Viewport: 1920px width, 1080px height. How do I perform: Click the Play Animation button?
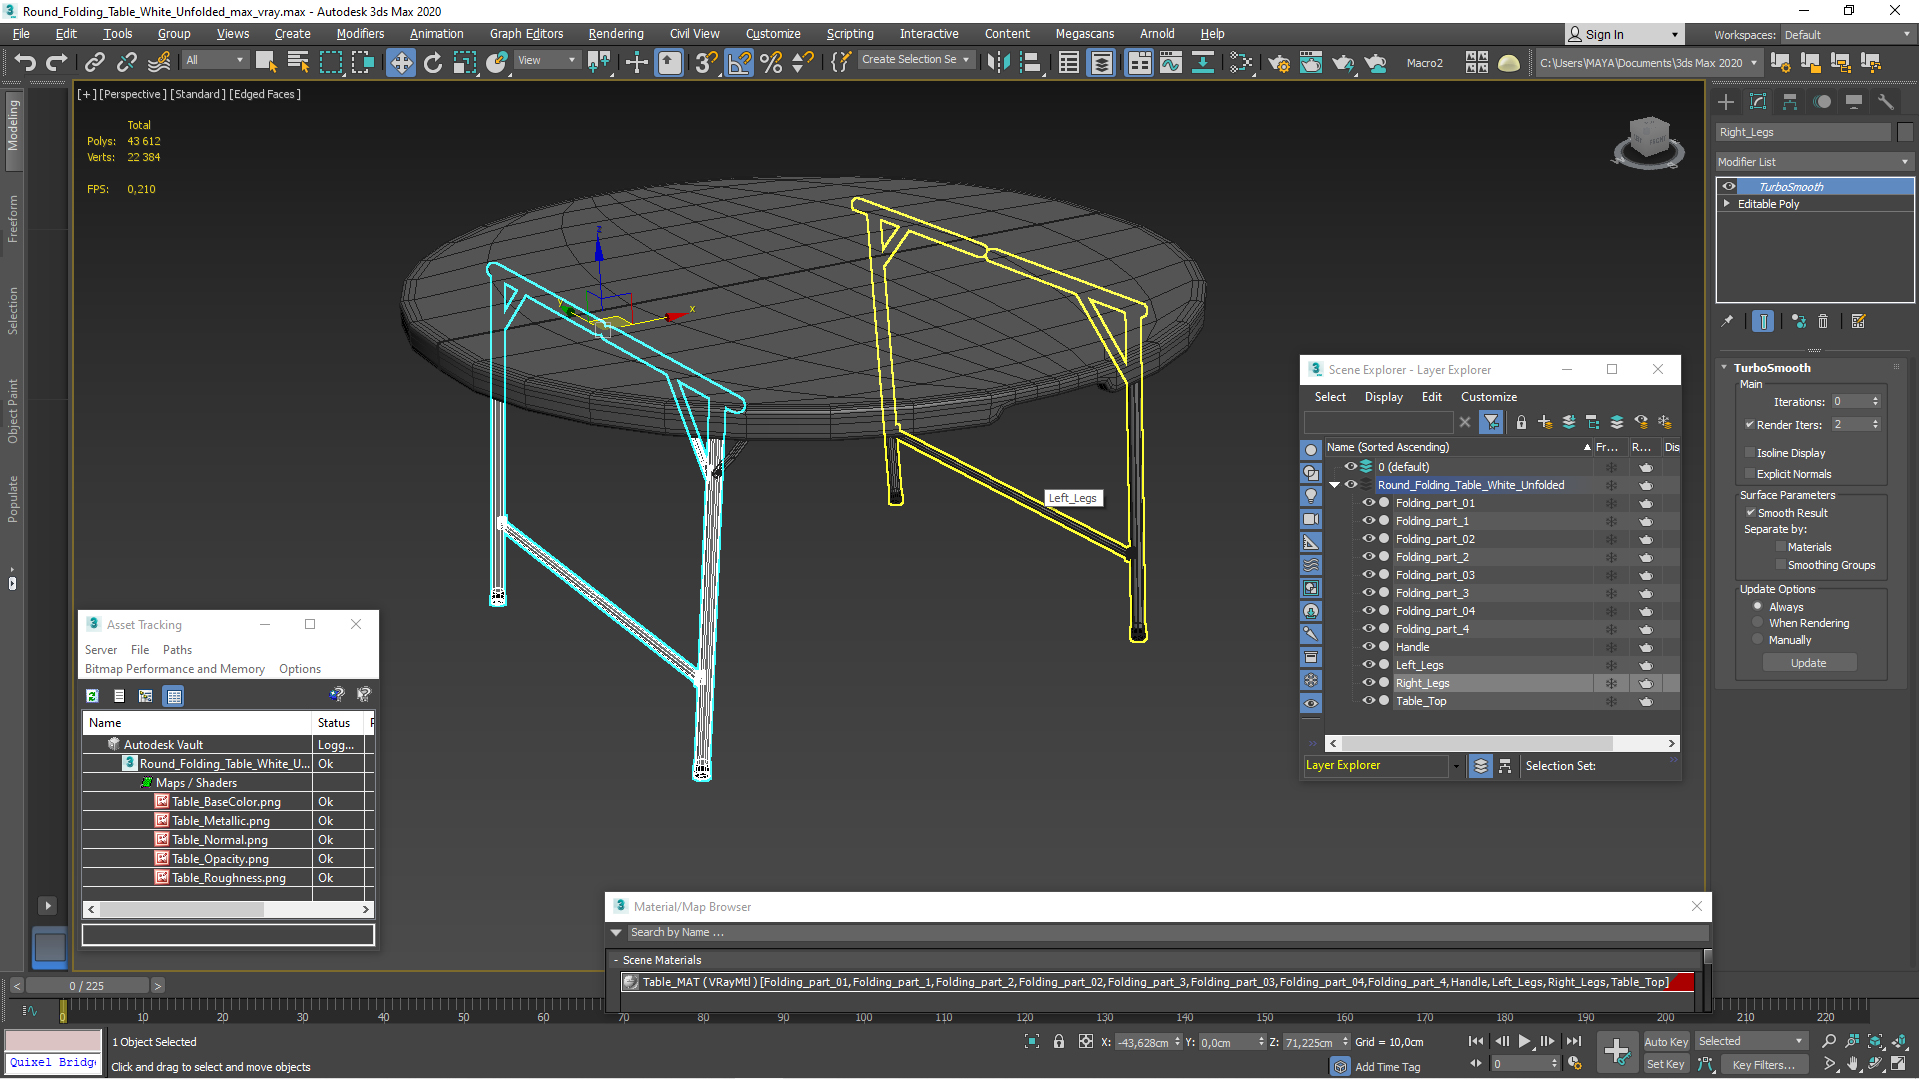pyautogui.click(x=1524, y=1041)
